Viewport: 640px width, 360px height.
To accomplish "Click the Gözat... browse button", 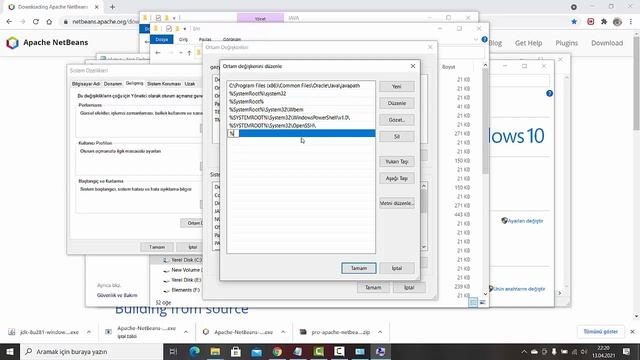I will 396,120.
